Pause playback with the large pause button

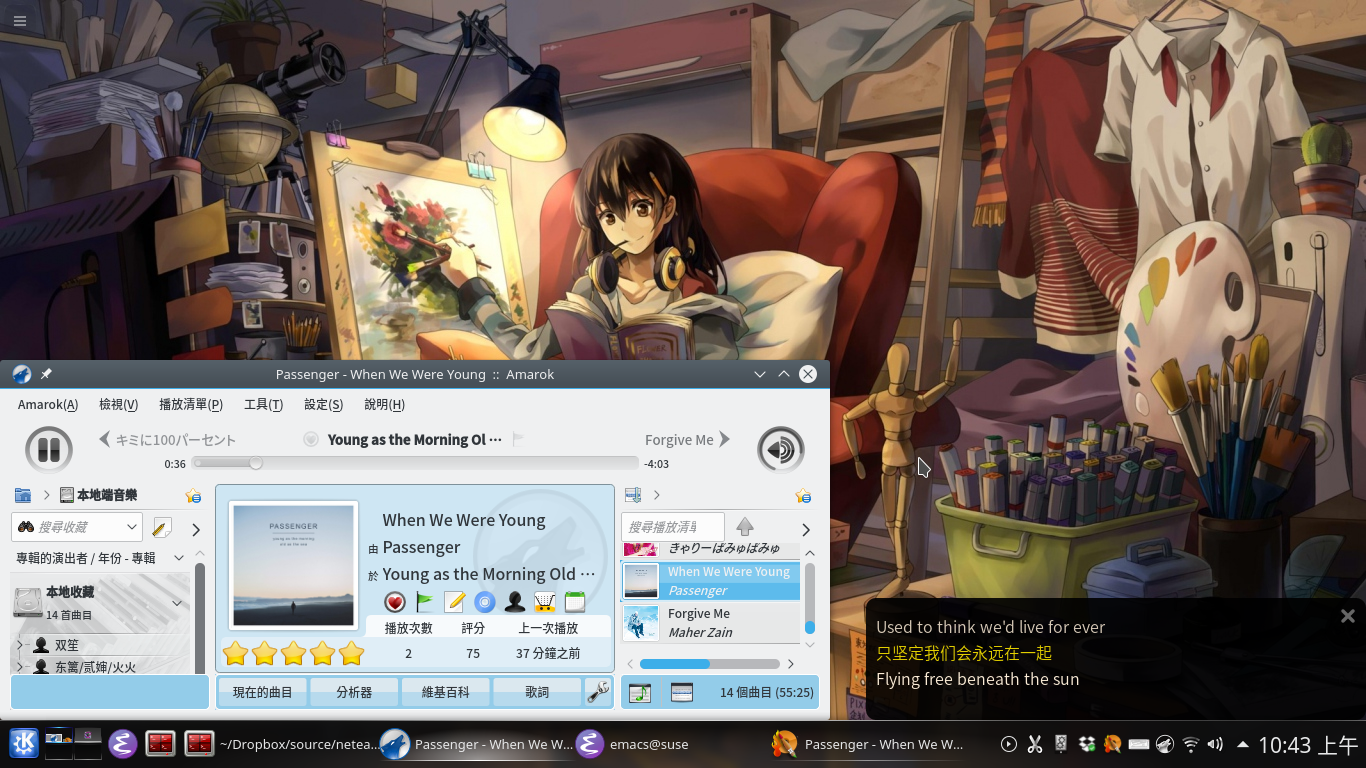tap(48, 450)
